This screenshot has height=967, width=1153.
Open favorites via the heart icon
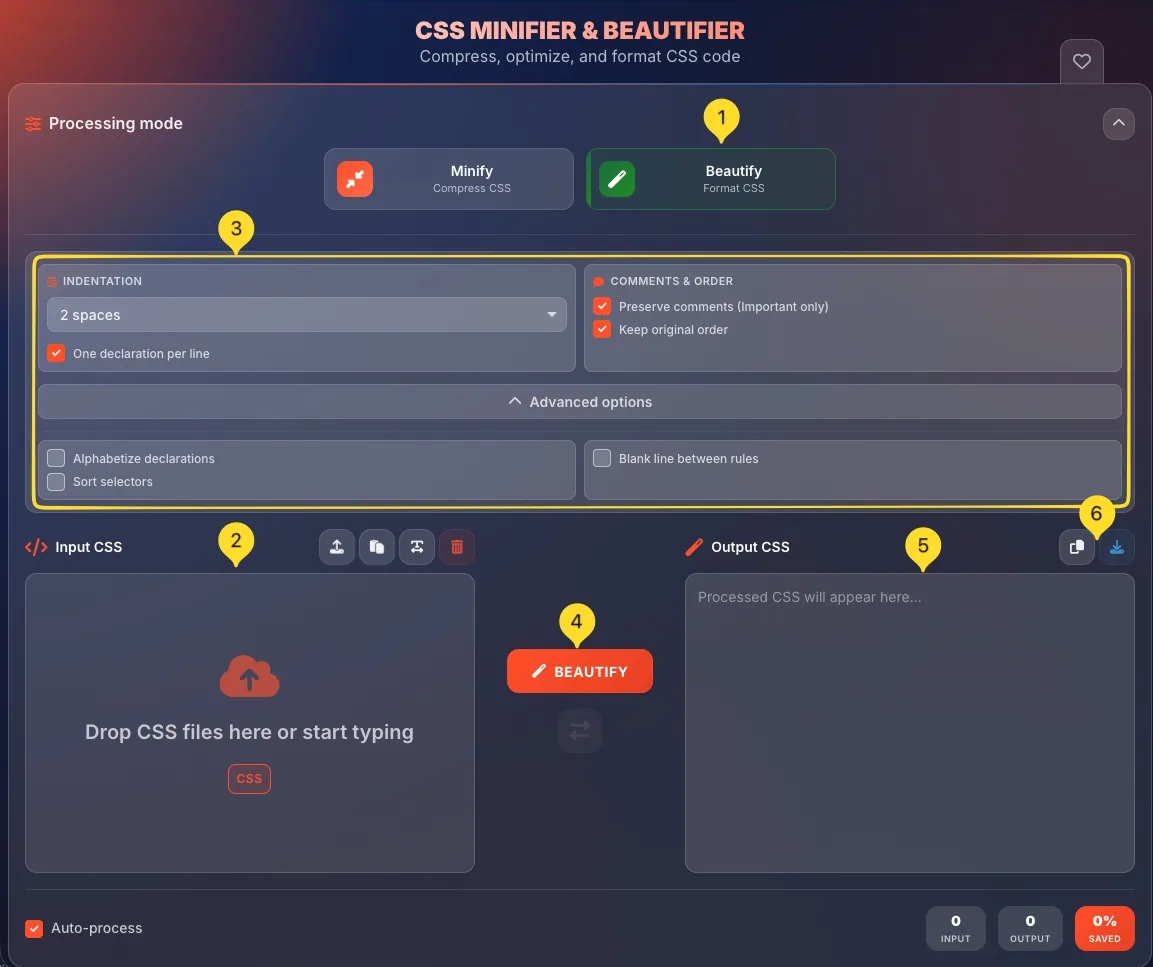coord(1081,61)
